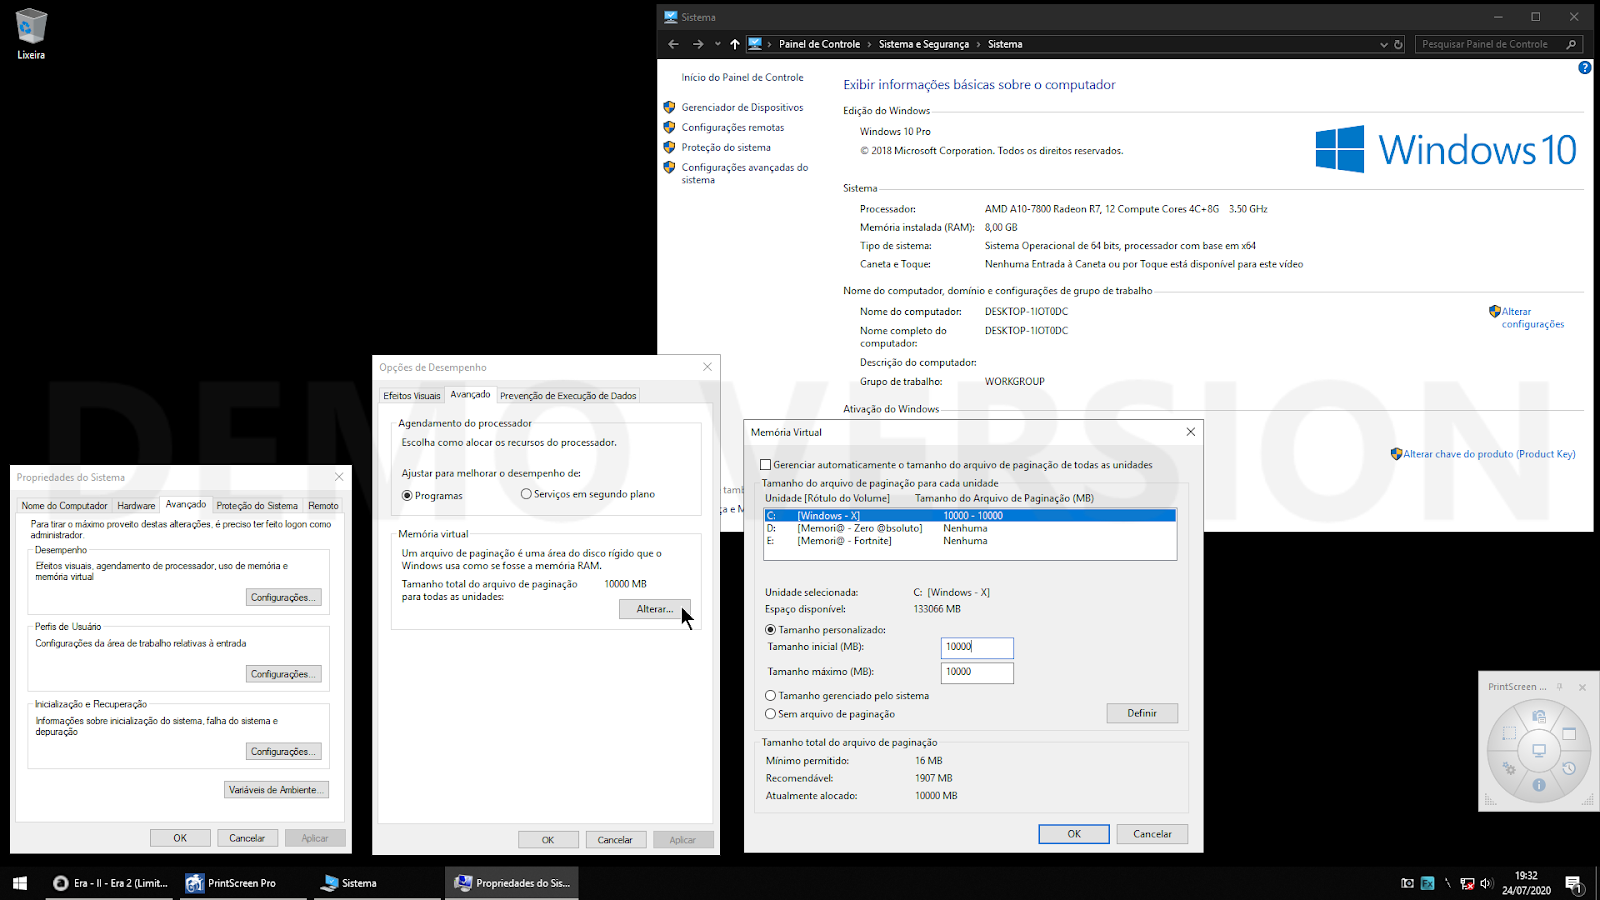Click PrintScreen info icon
The image size is (1600, 900).
(1539, 785)
